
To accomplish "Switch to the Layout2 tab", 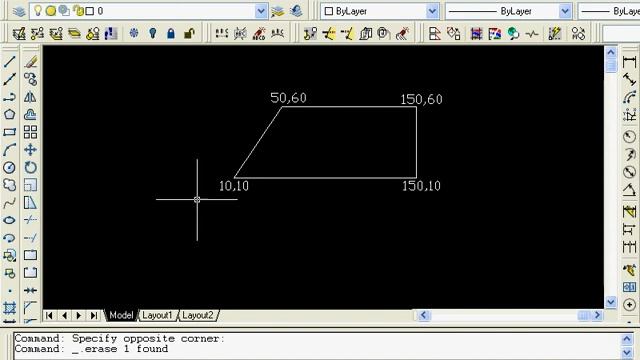I will click(198, 315).
